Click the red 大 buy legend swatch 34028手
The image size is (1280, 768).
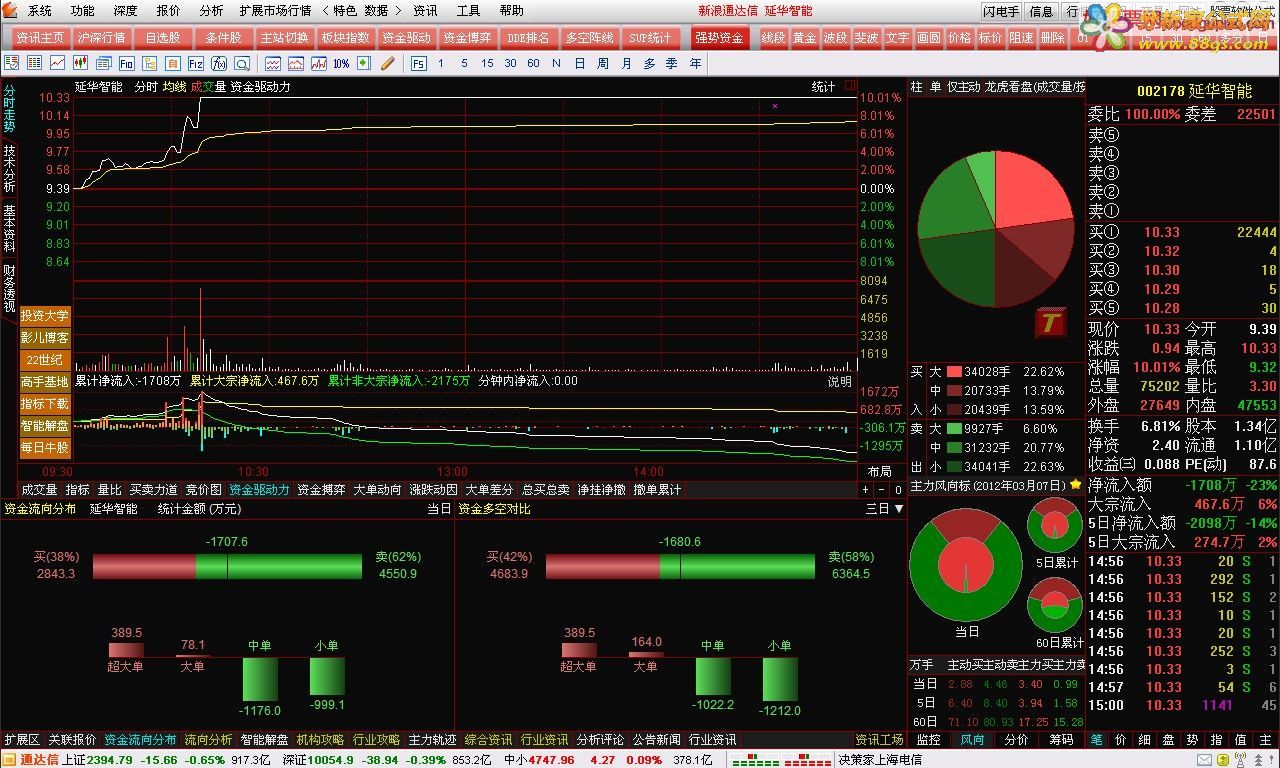(954, 371)
